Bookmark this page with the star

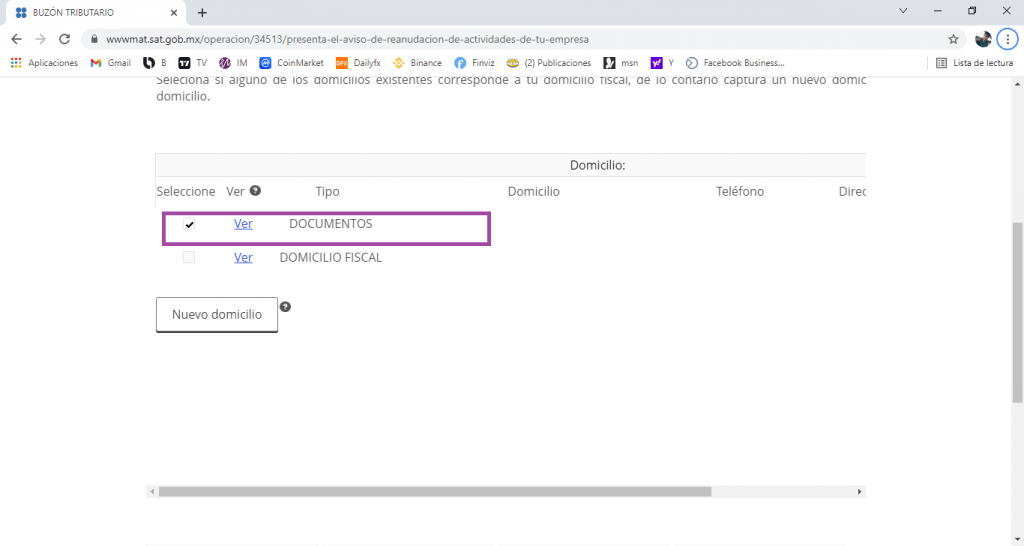953,39
